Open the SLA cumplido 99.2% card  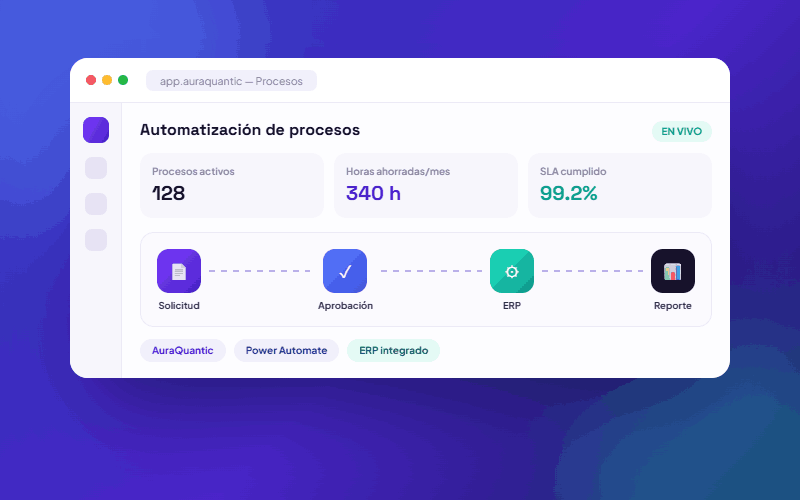[619, 186]
